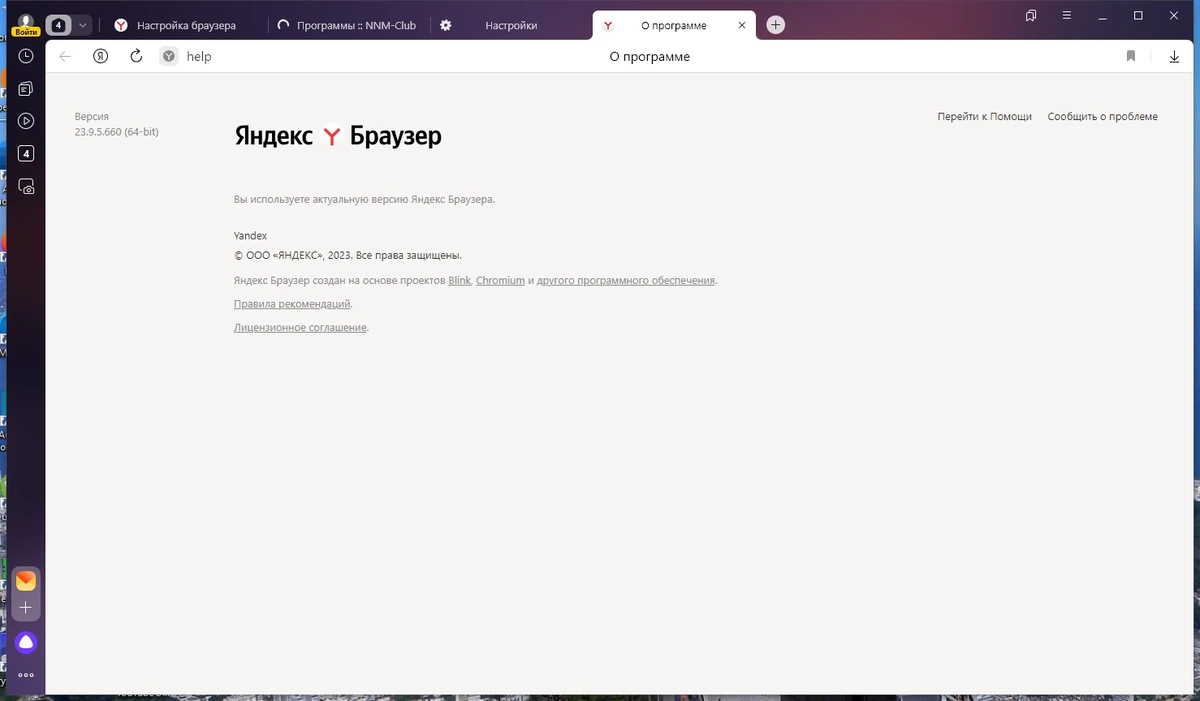Minimize the browser window
1200x701 pixels.
[x=1103, y=16]
